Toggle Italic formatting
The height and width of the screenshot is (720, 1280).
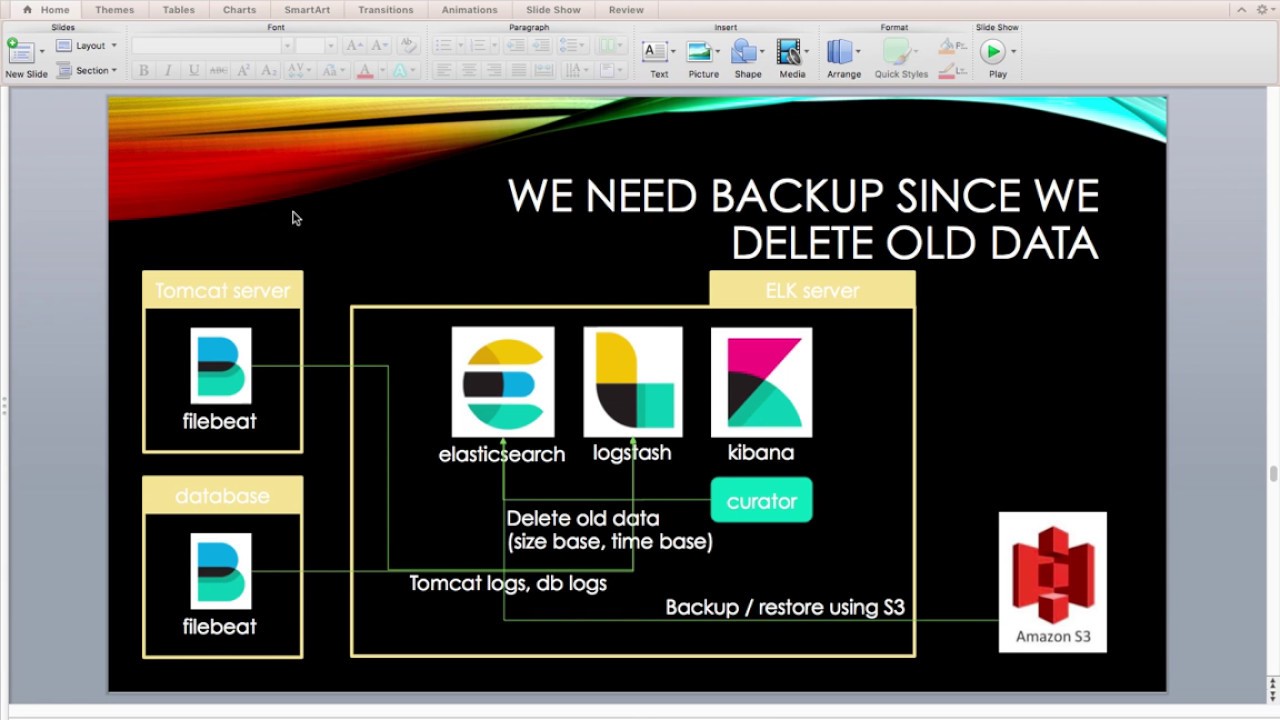(x=168, y=70)
